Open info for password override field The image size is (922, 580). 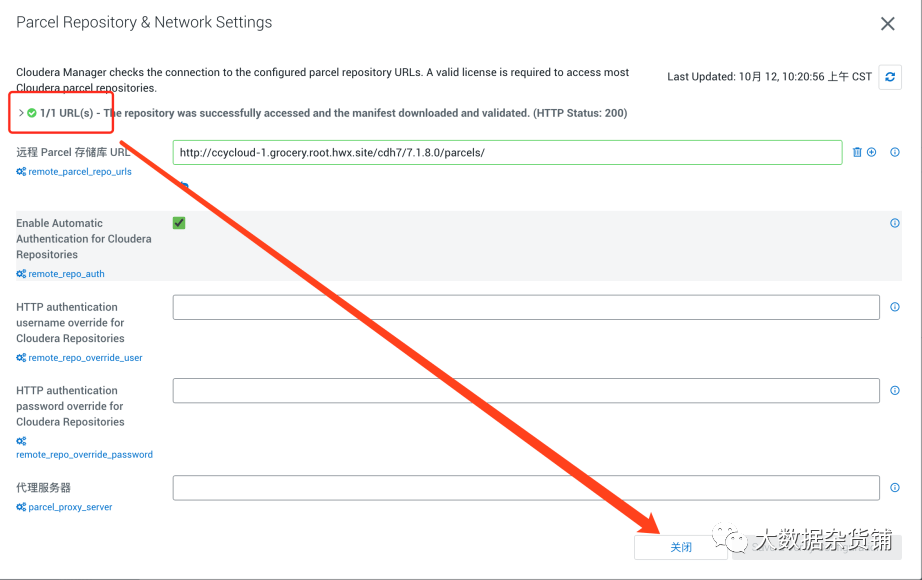894,391
